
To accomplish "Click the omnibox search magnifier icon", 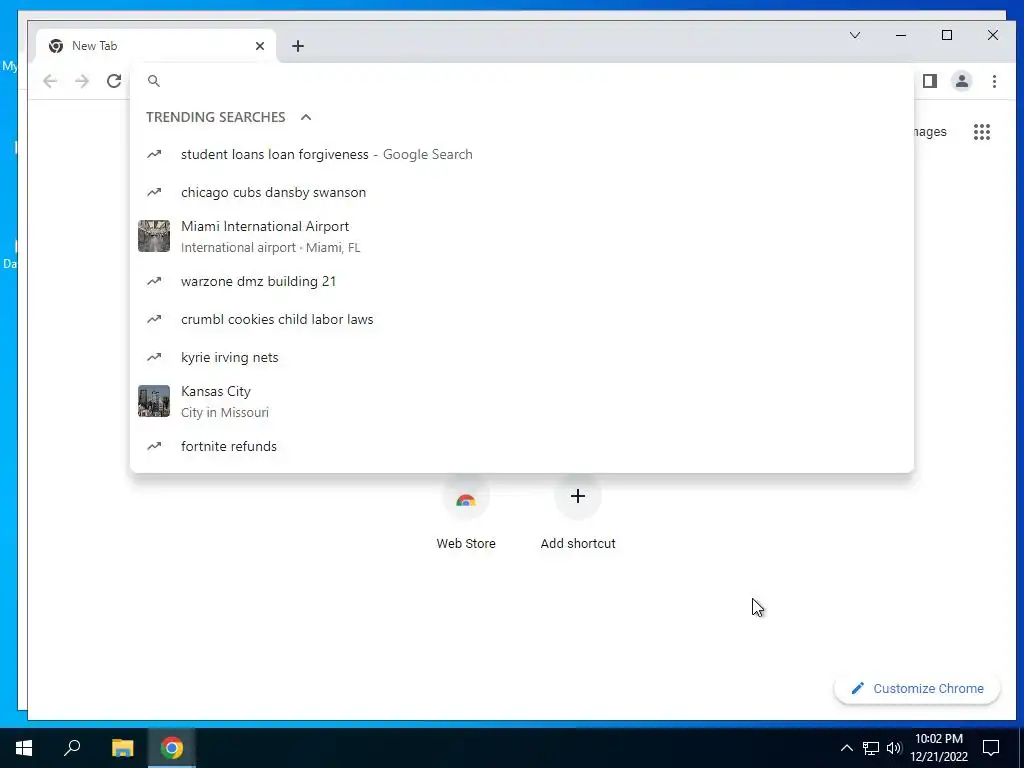I will (x=154, y=81).
